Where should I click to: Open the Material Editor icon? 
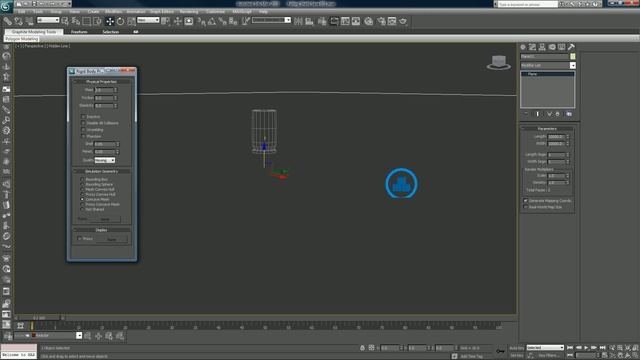coord(369,21)
